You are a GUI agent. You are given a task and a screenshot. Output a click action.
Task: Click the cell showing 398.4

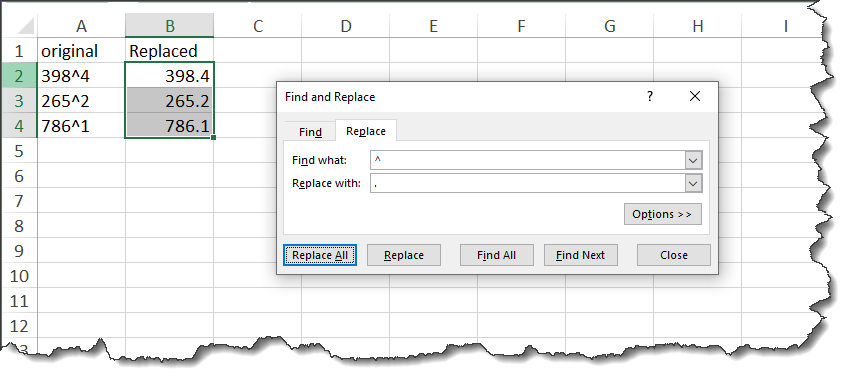pos(170,76)
